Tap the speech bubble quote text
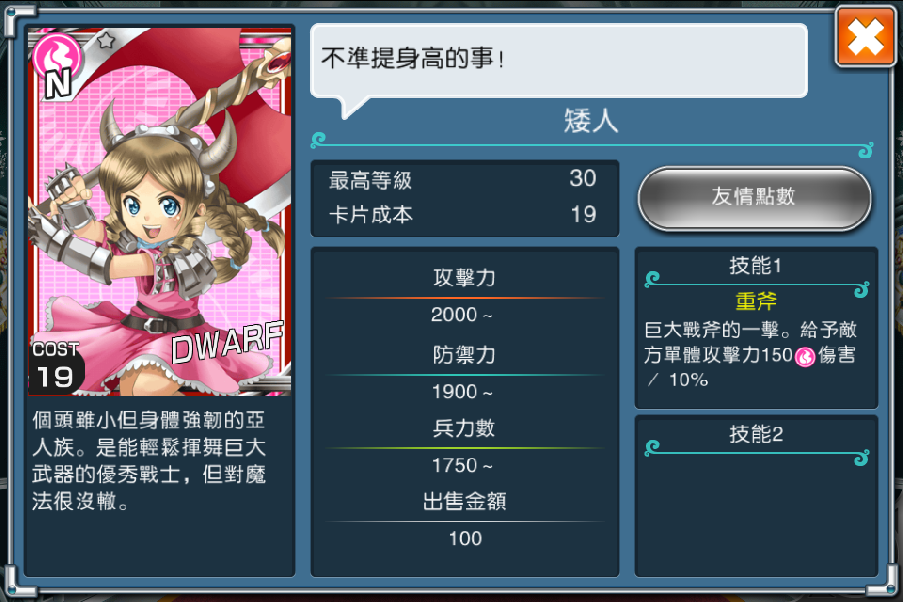The height and width of the screenshot is (602, 903). (413, 58)
